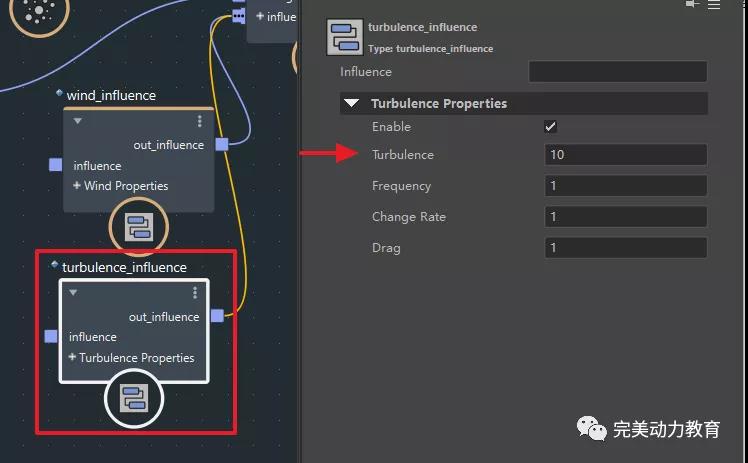
Task: Collapse the wind_influence node using its triangle
Action: (x=78, y=121)
